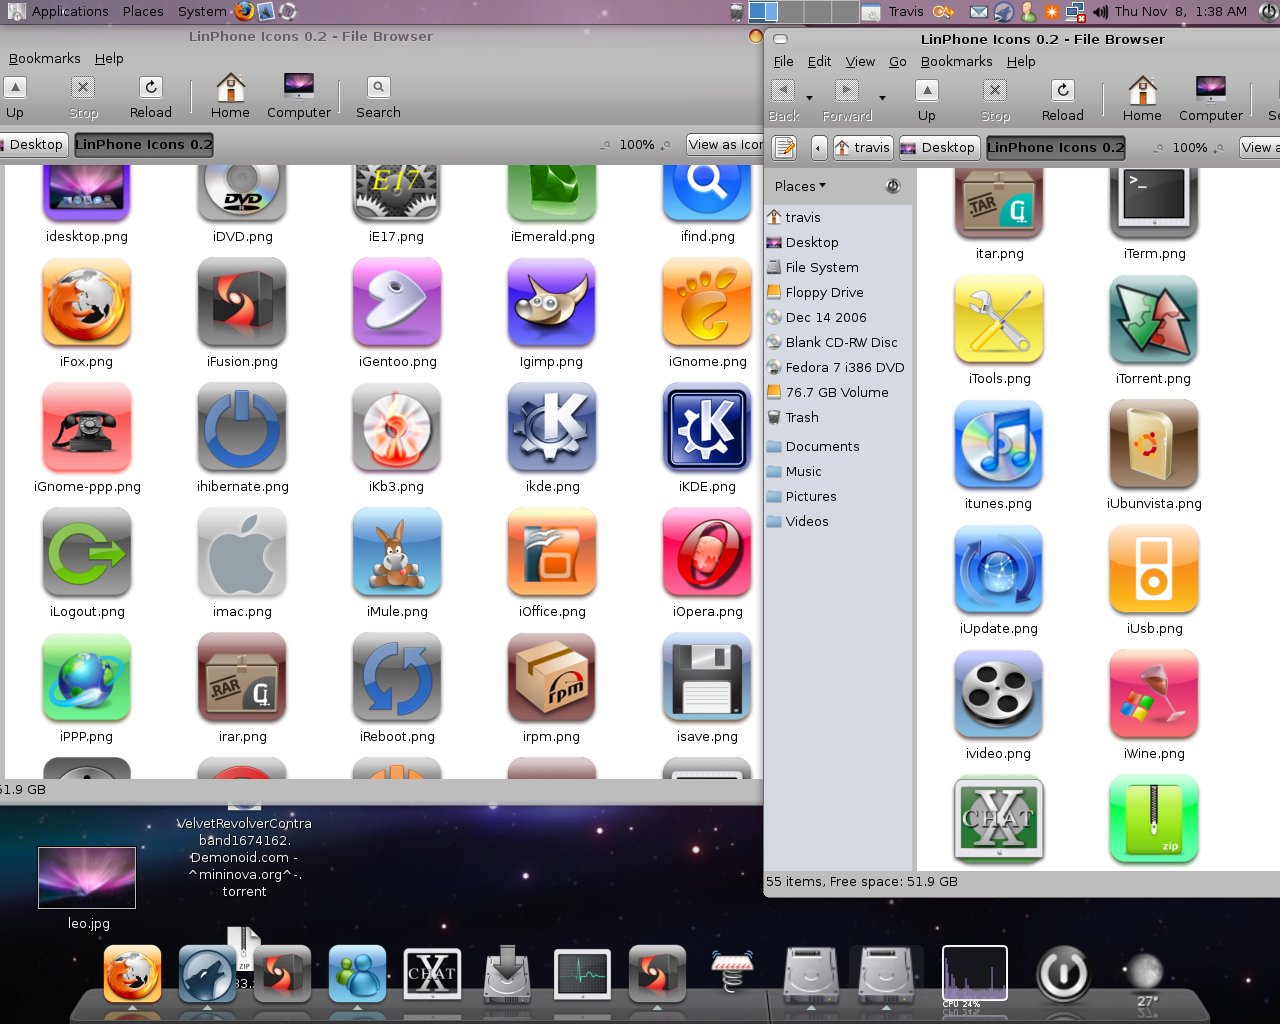Select the iWine.png file in right window
The width and height of the screenshot is (1280, 1024).
tap(1154, 695)
